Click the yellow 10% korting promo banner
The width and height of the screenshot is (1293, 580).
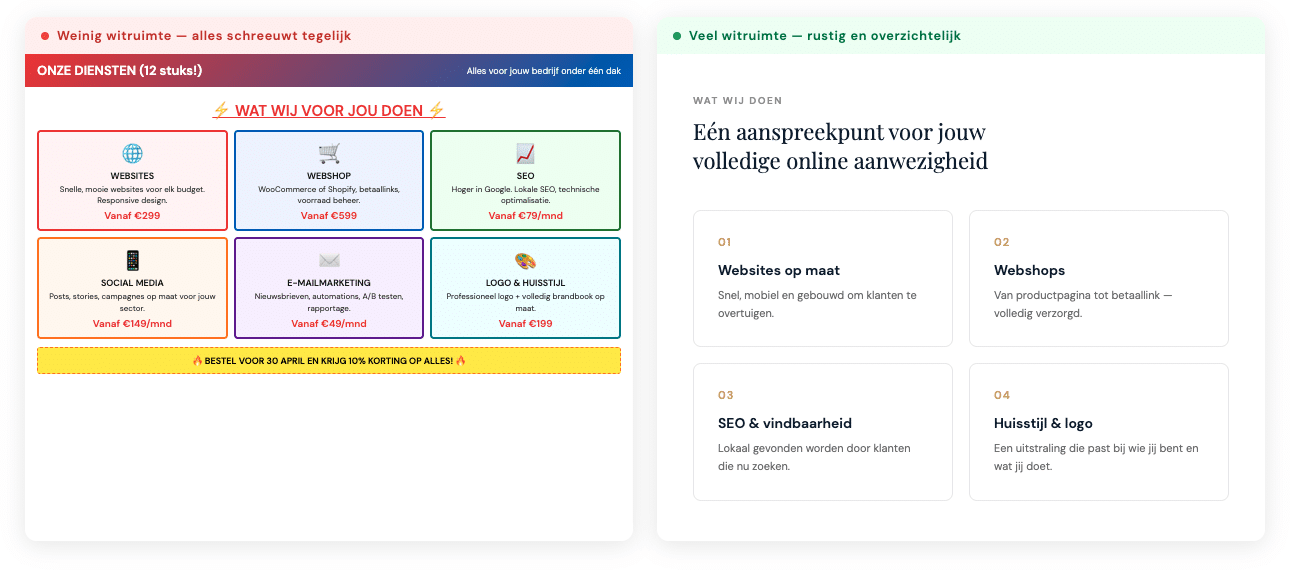click(x=329, y=360)
